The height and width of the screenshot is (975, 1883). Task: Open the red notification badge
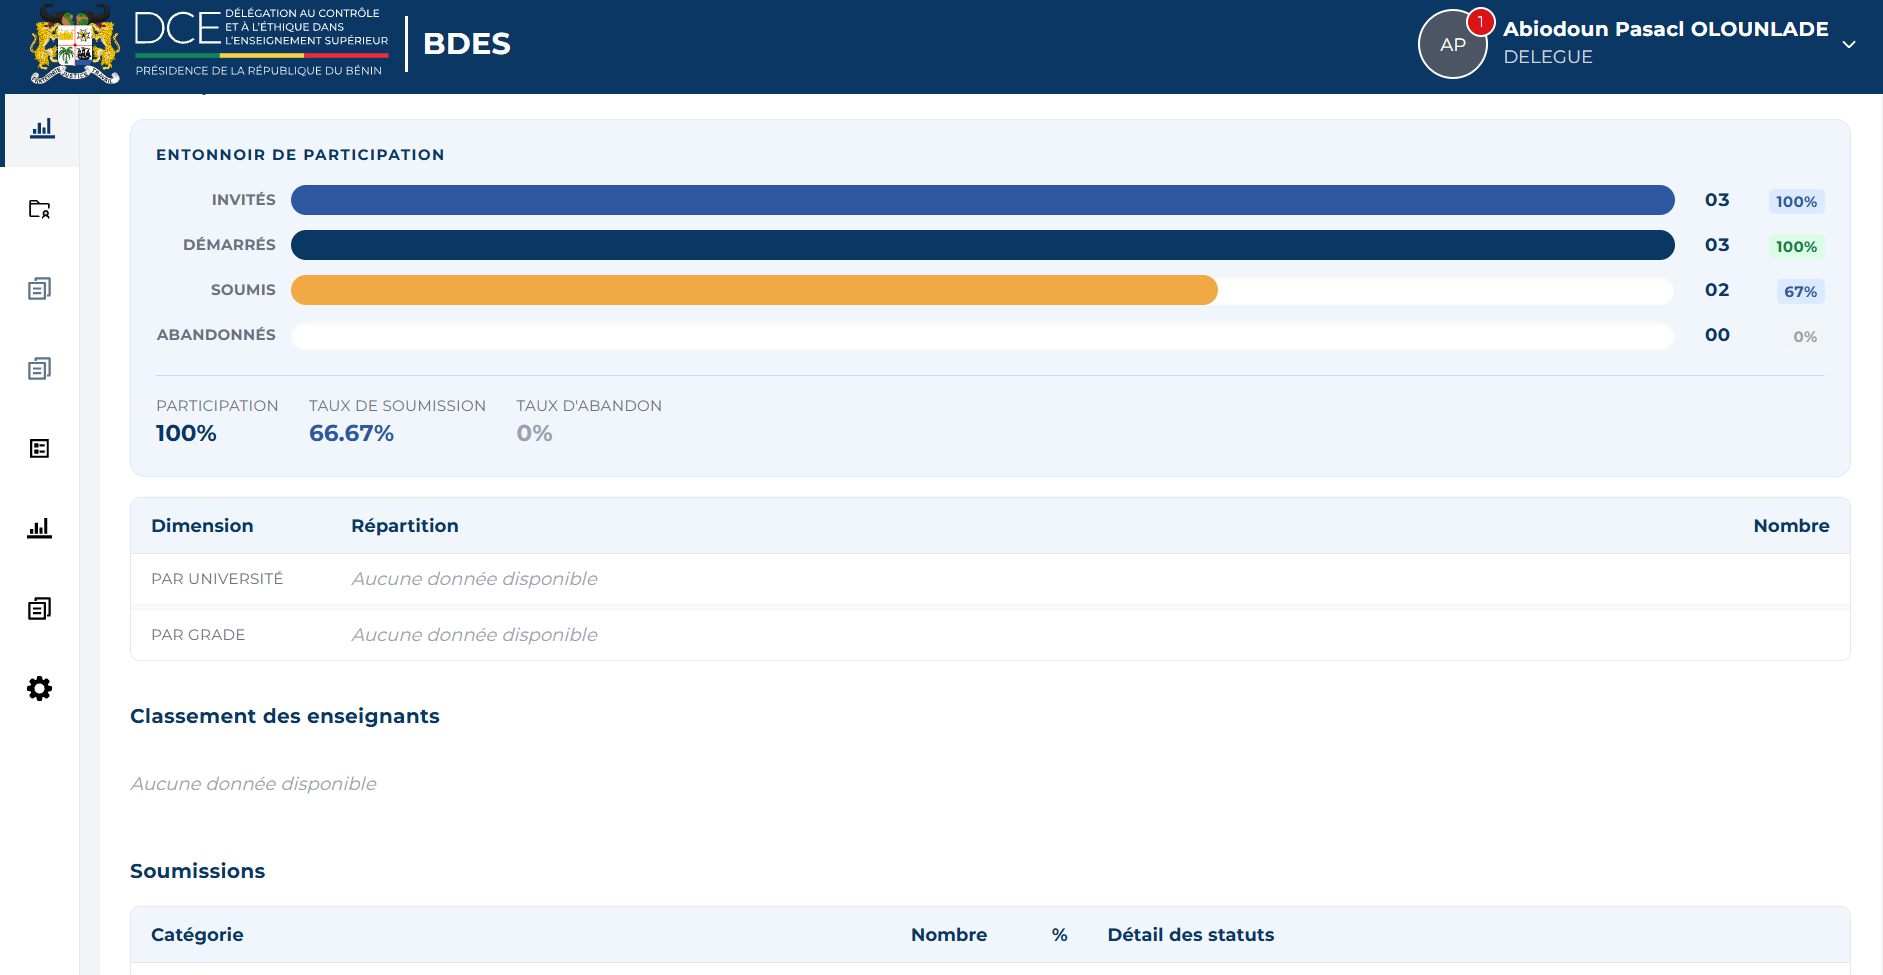[x=1480, y=22]
